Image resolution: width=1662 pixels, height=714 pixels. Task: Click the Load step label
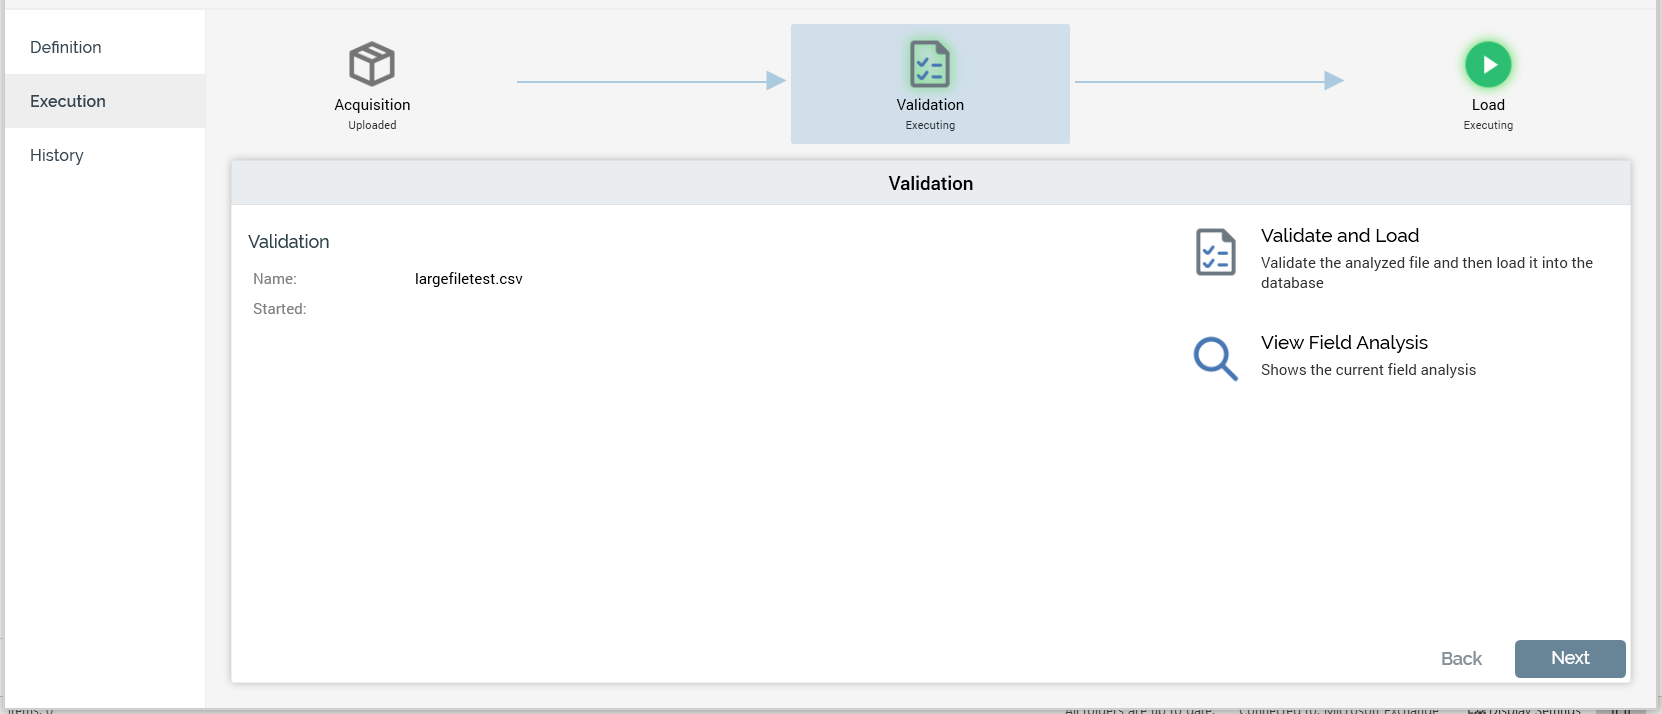(x=1488, y=105)
